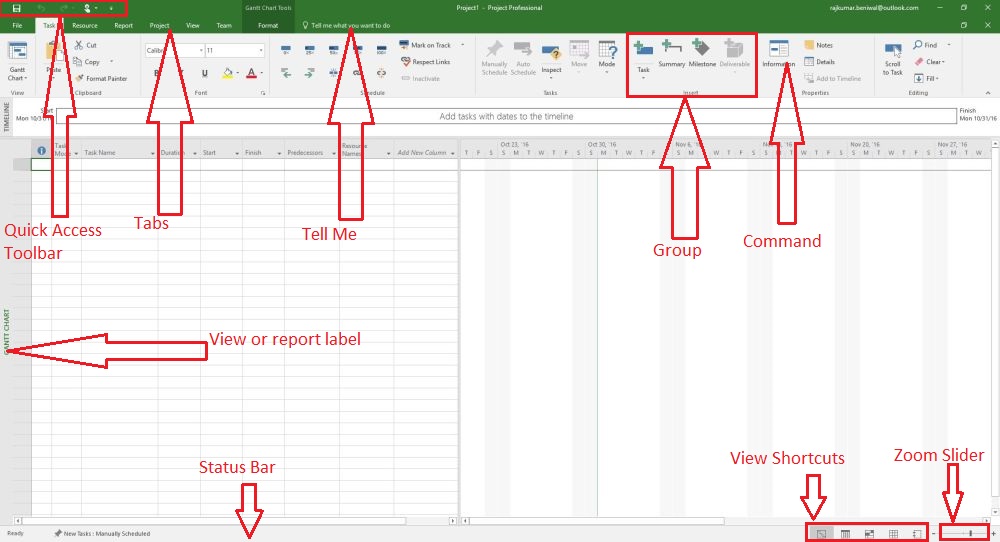Collapse the ribbon with the caret
This screenshot has height=542, width=1000.
[x=988, y=93]
